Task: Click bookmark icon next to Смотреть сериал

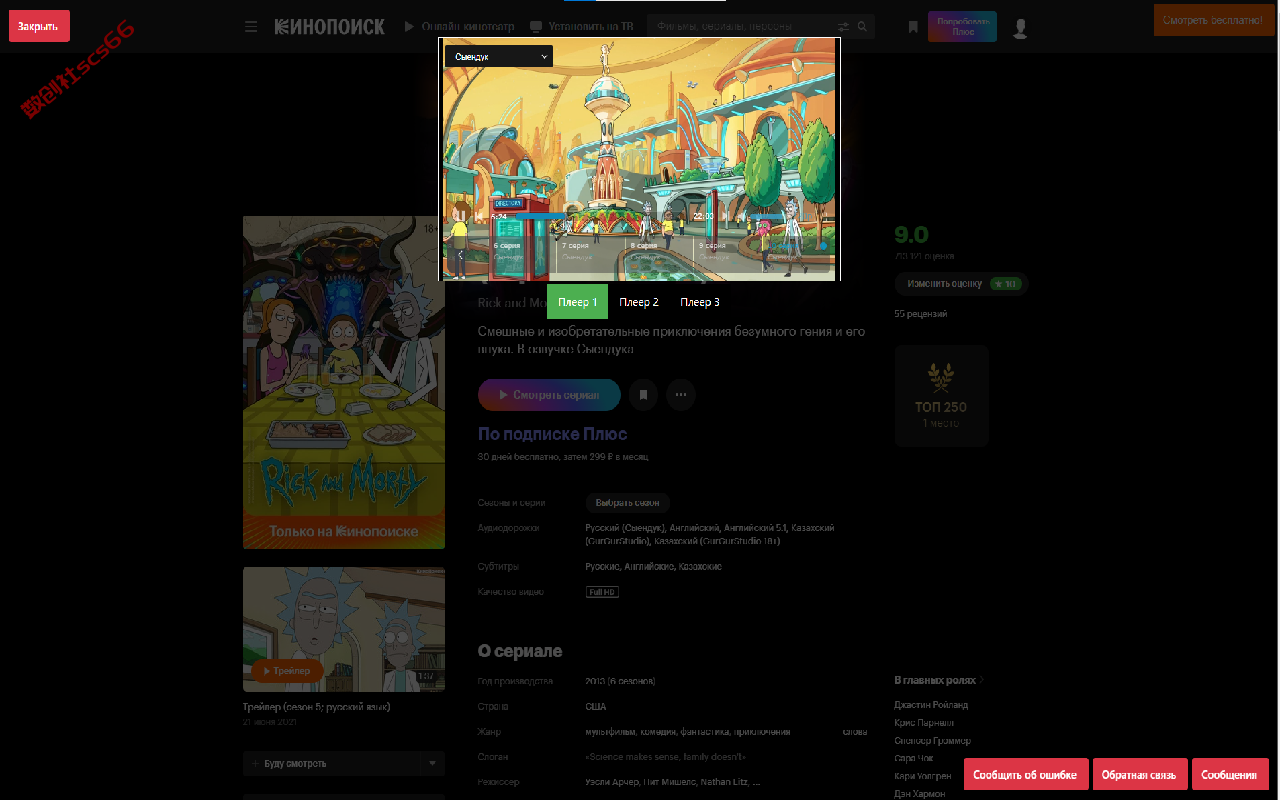Action: point(643,395)
